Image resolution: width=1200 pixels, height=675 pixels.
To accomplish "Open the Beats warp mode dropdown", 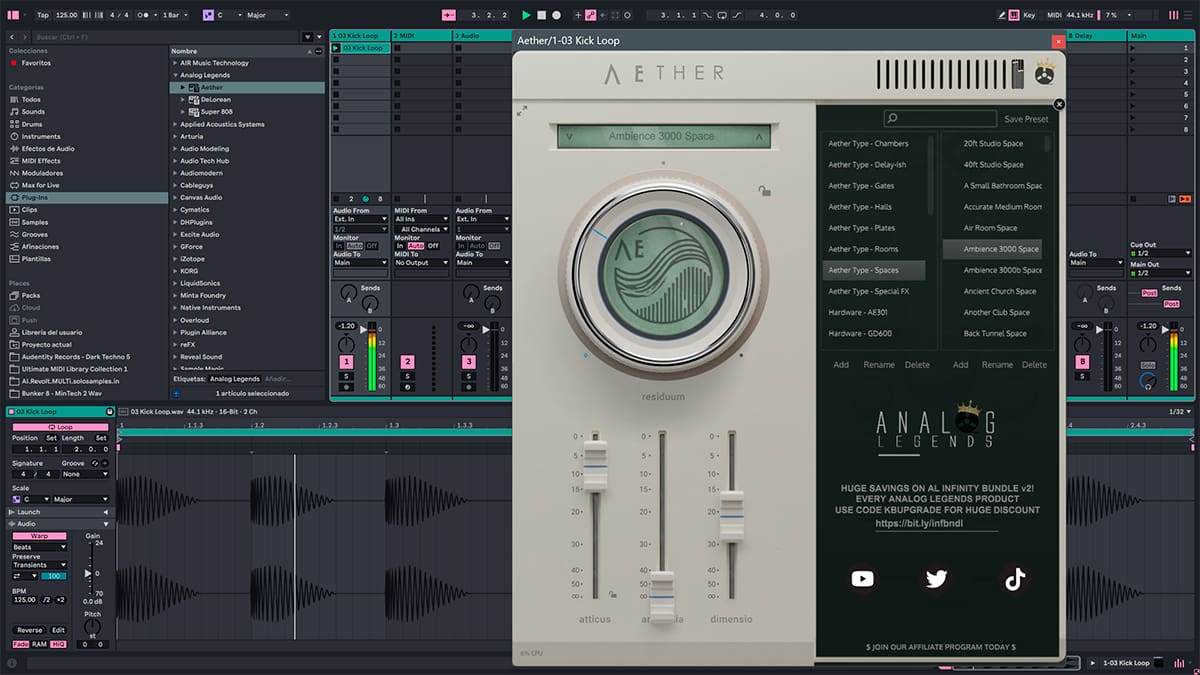I will 39,547.
